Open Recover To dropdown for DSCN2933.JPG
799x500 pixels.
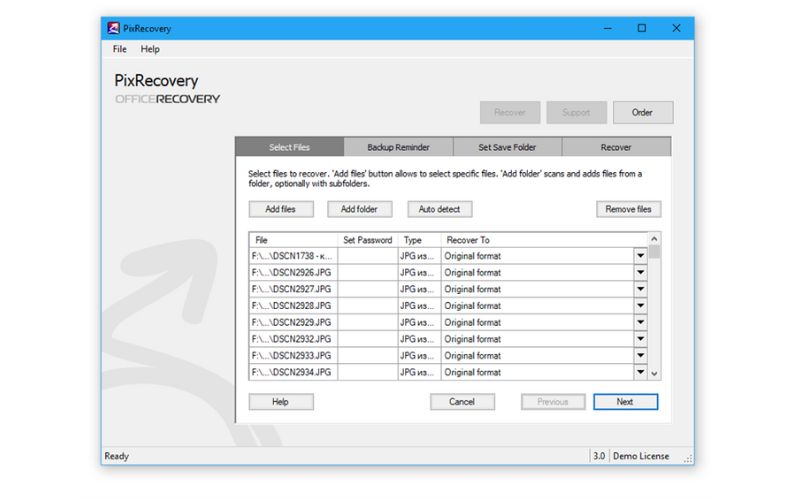[641, 355]
